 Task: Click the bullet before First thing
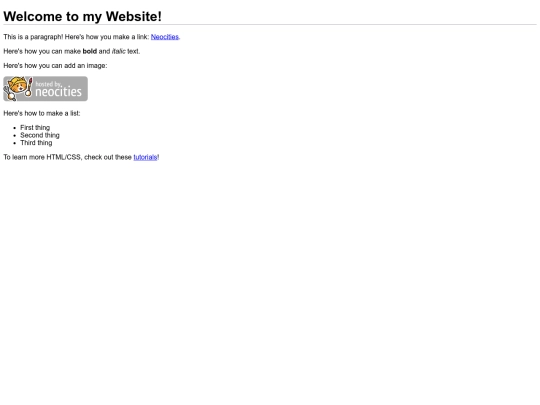tap(14, 128)
